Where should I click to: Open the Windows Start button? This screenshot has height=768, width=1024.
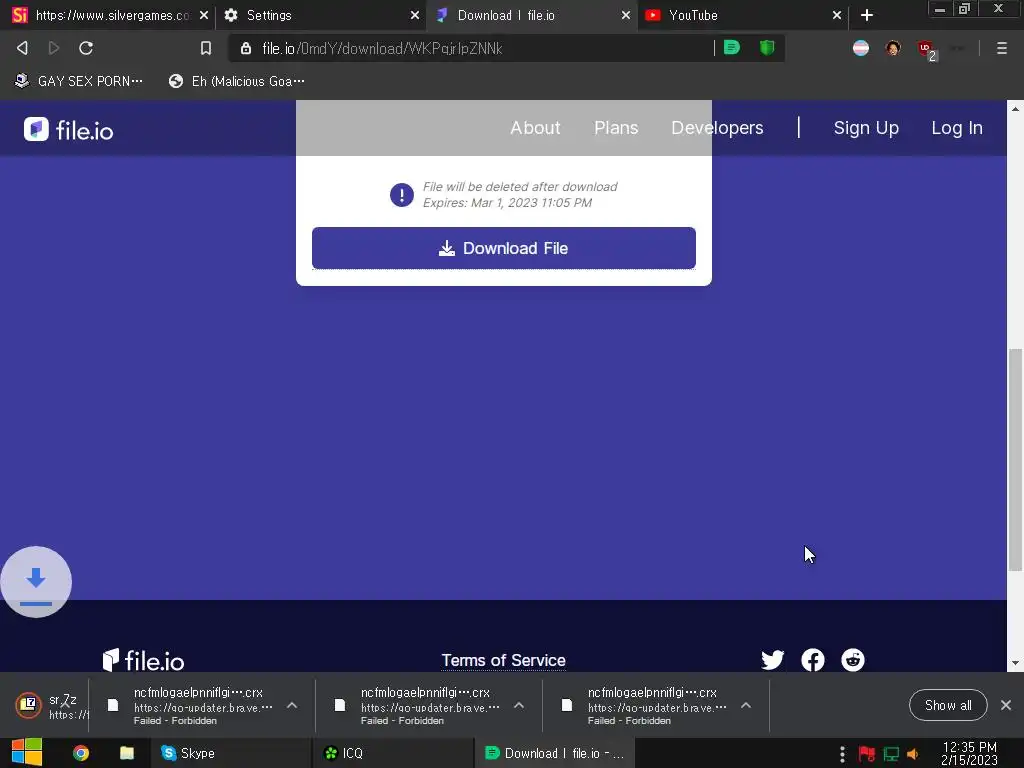[x=27, y=752]
